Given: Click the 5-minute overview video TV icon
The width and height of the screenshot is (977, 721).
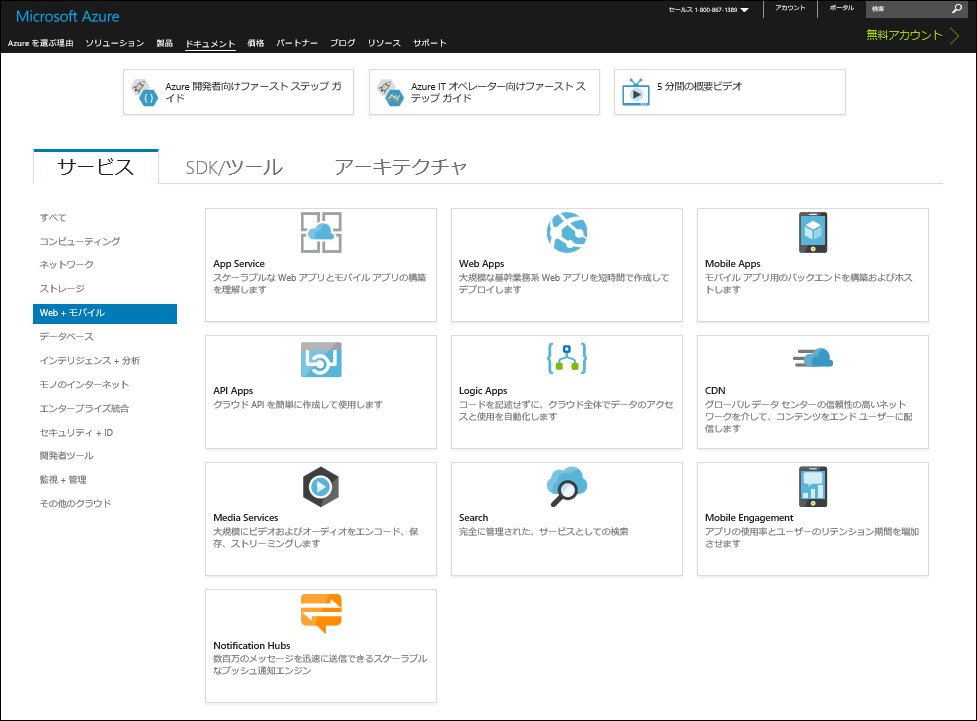Looking at the screenshot, I should point(636,92).
